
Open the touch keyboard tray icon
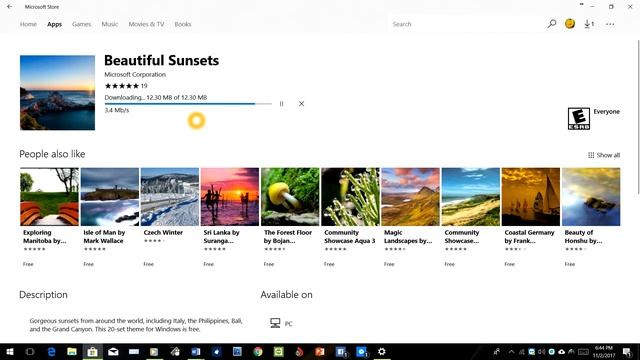[583, 351]
